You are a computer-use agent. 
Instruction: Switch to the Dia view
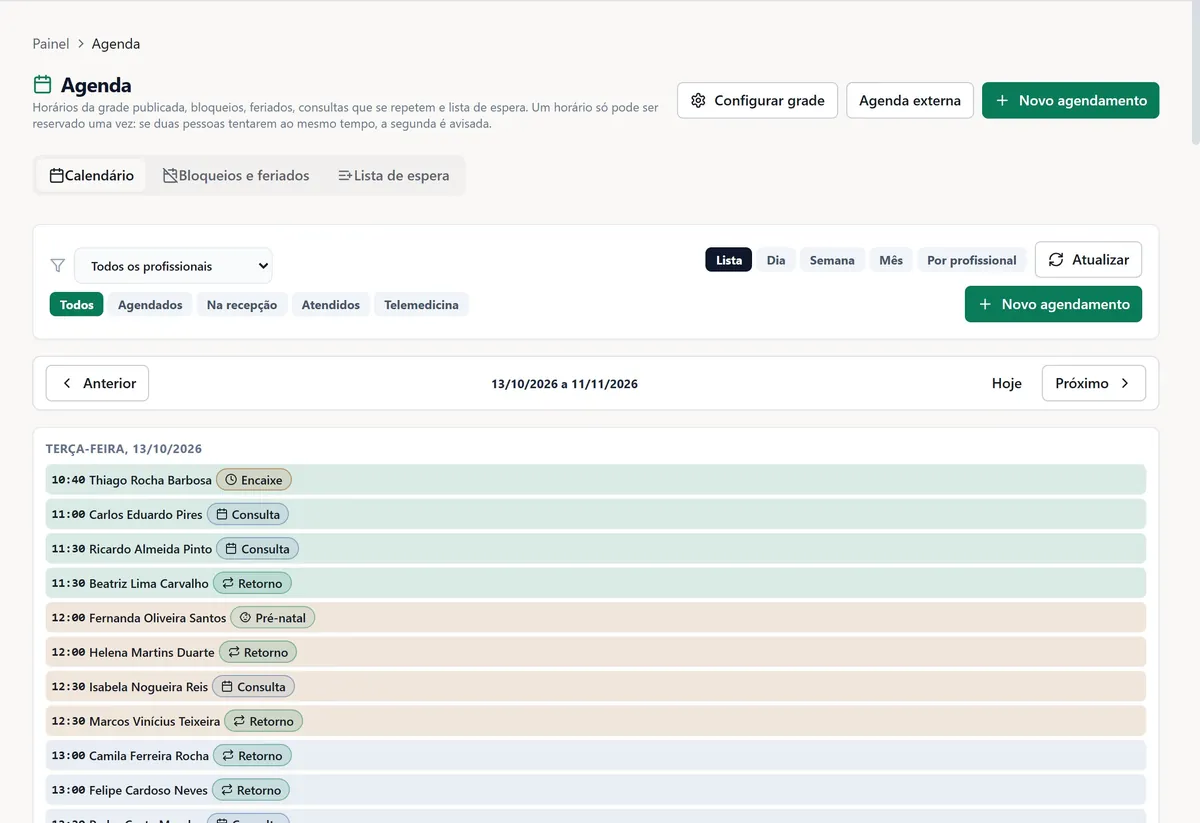tap(776, 260)
